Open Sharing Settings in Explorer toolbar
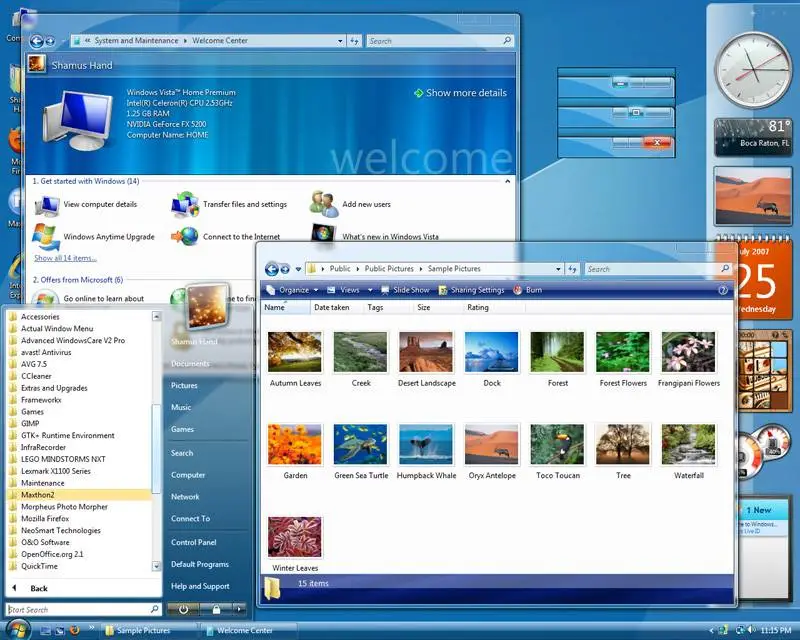The width and height of the screenshot is (800, 640). click(471, 290)
